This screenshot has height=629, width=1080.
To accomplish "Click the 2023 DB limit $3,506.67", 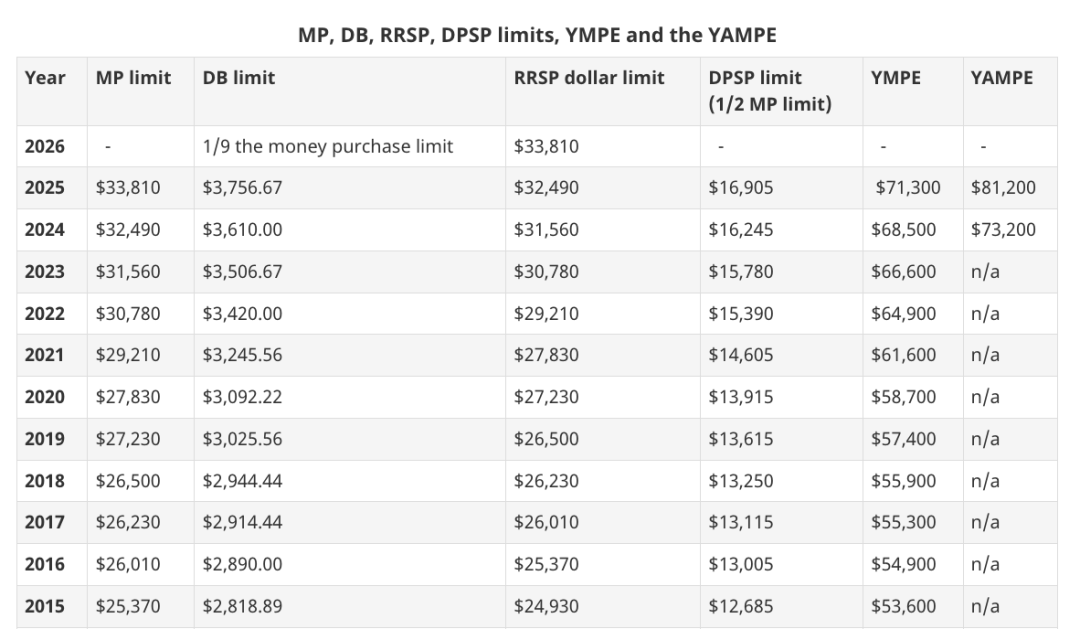I will tap(242, 272).
